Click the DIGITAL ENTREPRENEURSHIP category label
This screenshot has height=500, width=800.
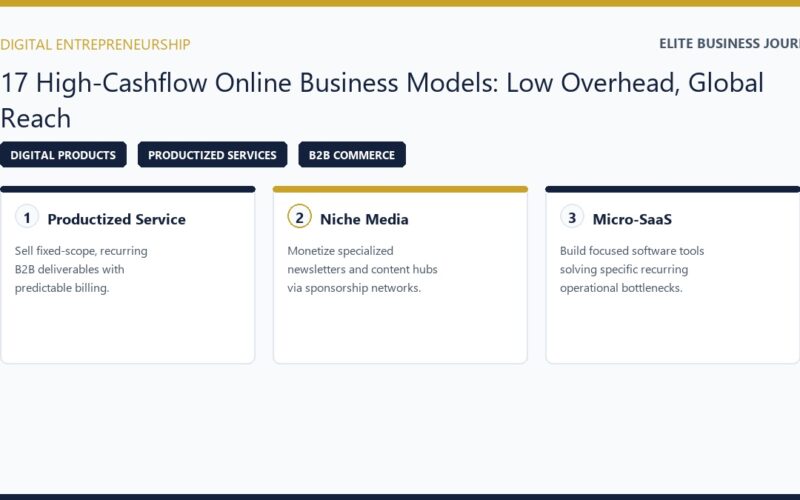point(95,44)
